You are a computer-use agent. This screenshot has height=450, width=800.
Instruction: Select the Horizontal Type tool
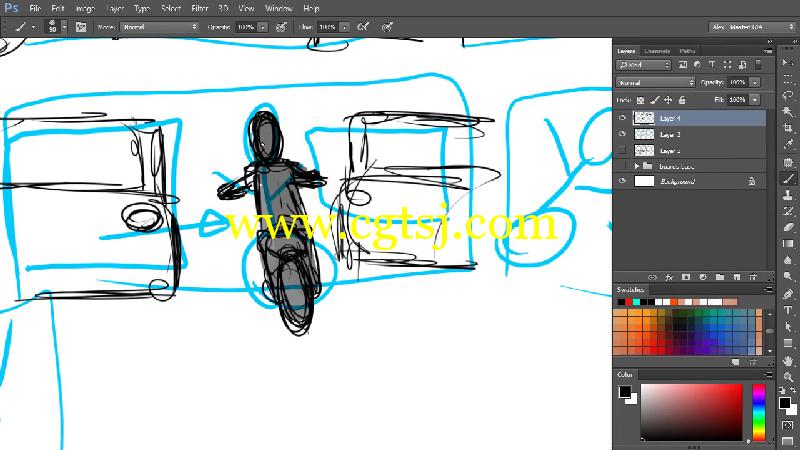point(788,310)
